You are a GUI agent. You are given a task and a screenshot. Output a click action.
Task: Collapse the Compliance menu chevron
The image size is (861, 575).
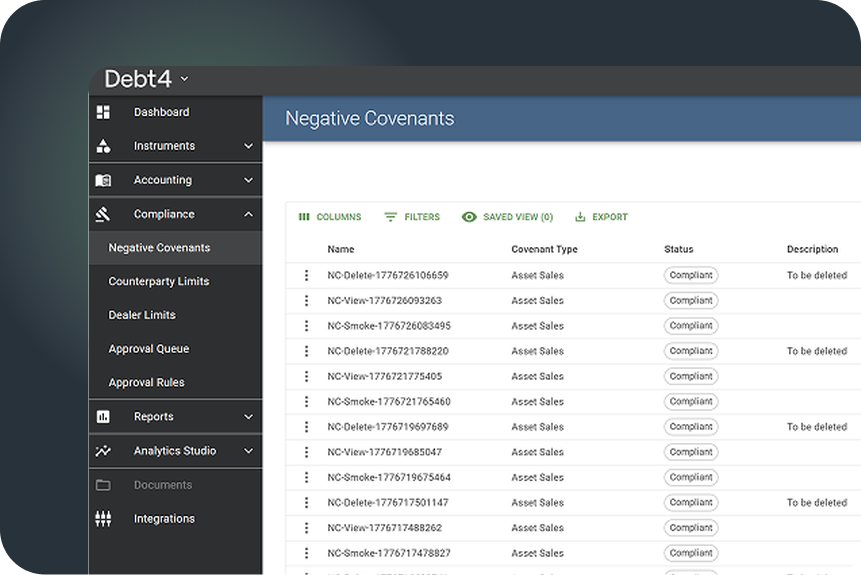pyautogui.click(x=248, y=214)
